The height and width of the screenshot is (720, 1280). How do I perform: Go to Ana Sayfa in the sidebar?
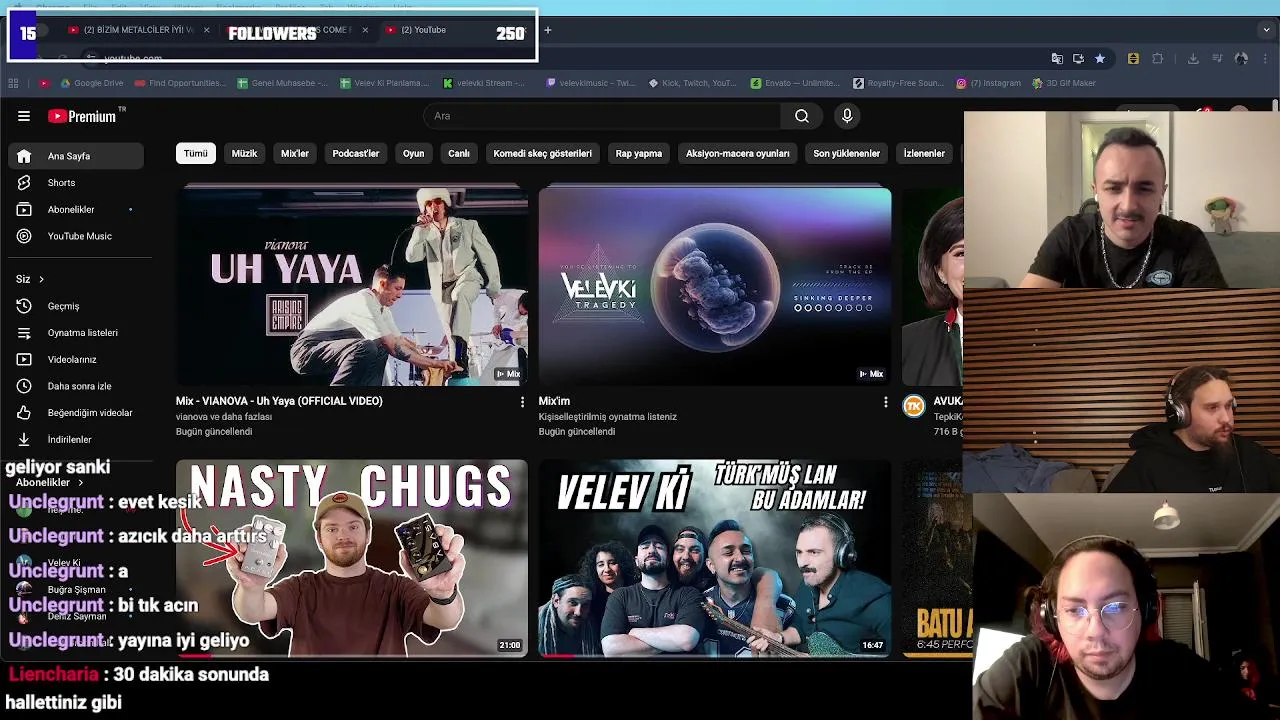(78, 156)
